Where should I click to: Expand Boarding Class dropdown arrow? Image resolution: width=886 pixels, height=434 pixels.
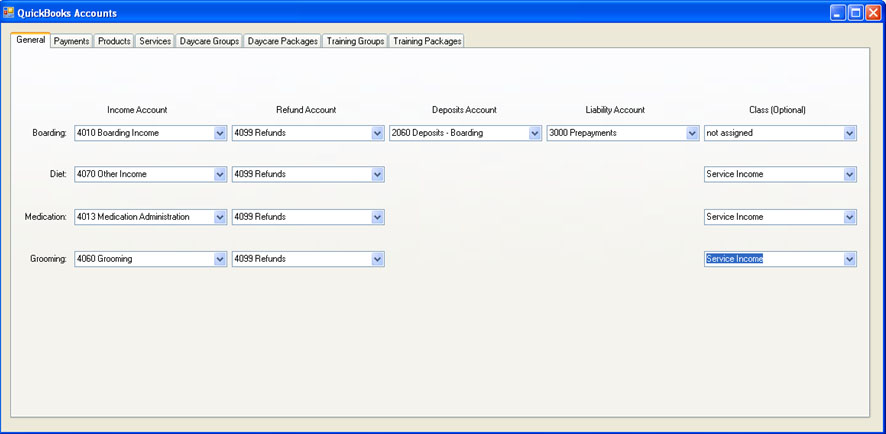849,133
